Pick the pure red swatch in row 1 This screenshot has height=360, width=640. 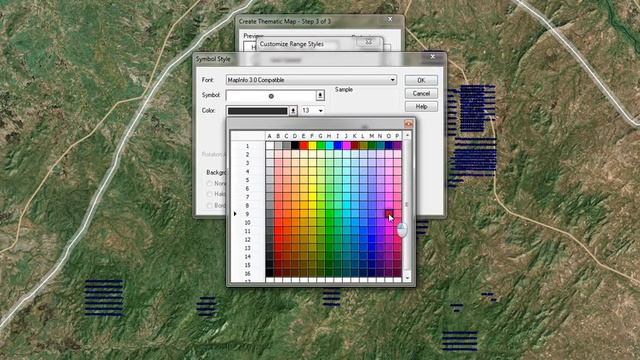coord(304,146)
